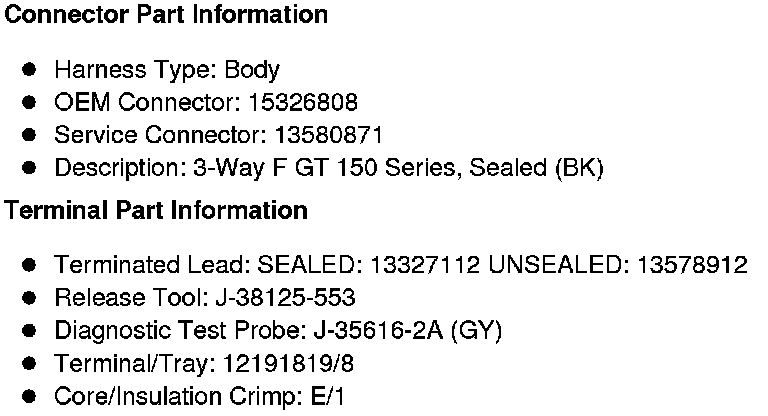Click the bullet beside Harness Type
The height and width of the screenshot is (416, 768).
(x=30, y=70)
